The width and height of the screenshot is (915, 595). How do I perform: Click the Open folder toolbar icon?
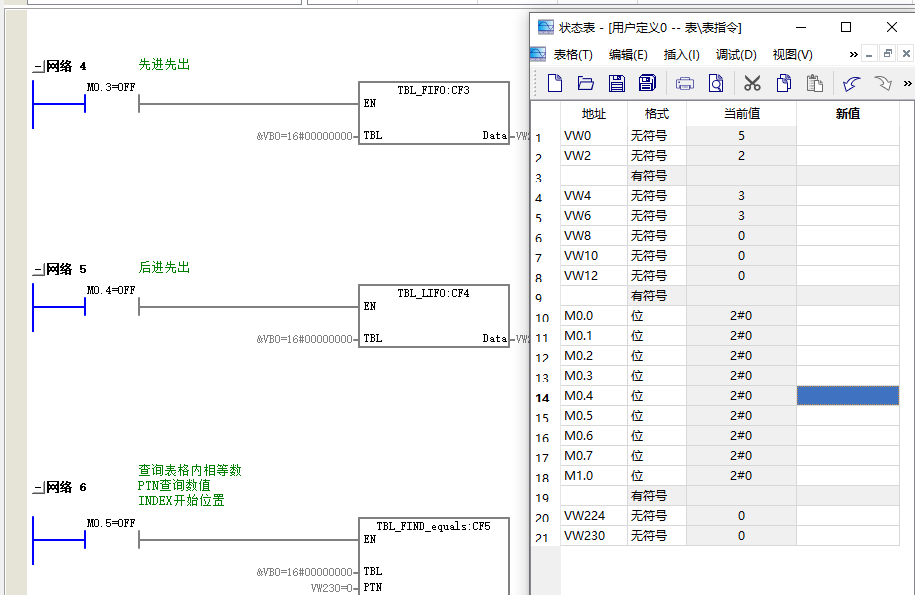click(585, 83)
